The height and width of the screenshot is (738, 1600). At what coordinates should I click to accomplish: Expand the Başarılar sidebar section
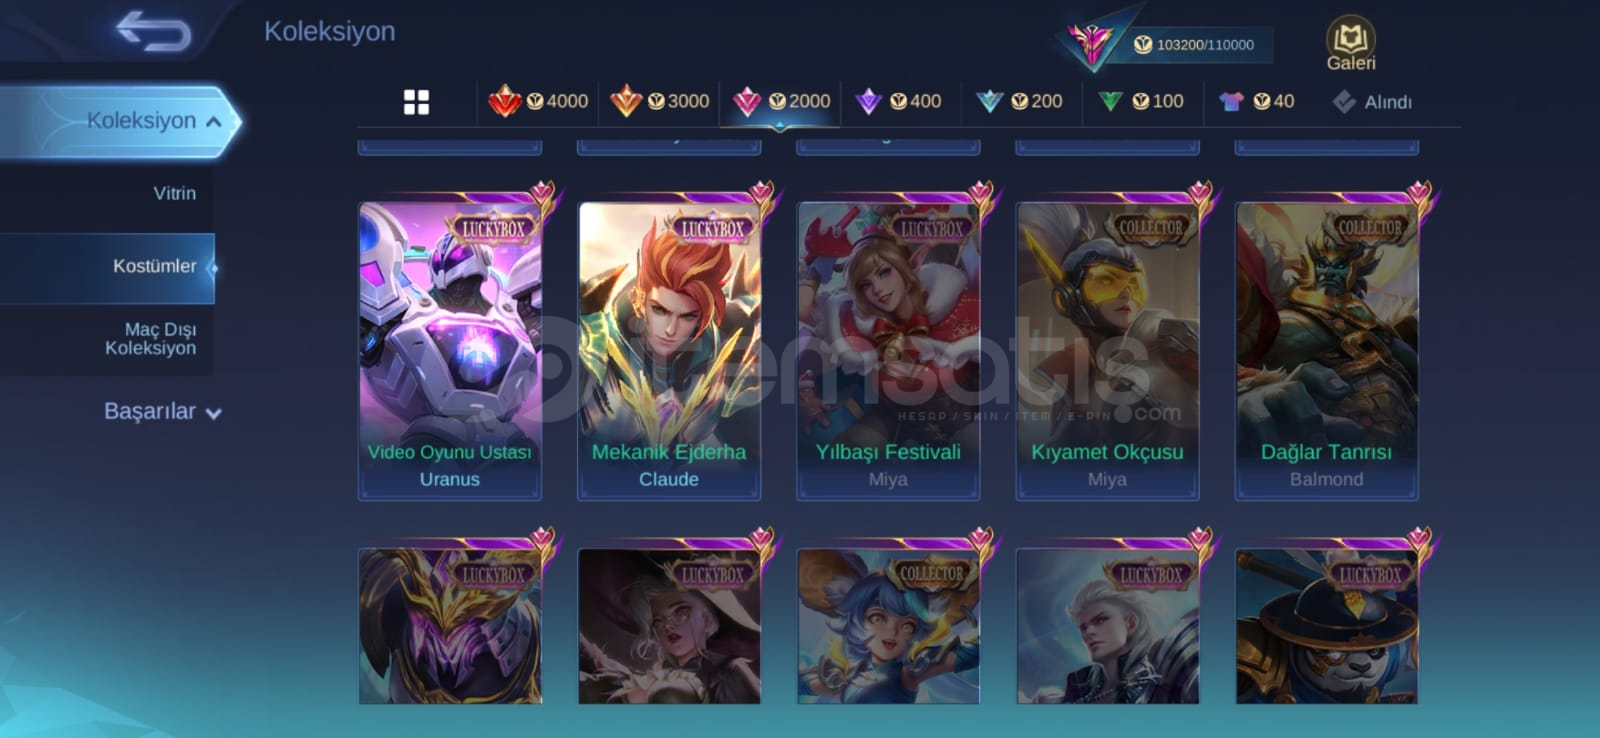(162, 411)
